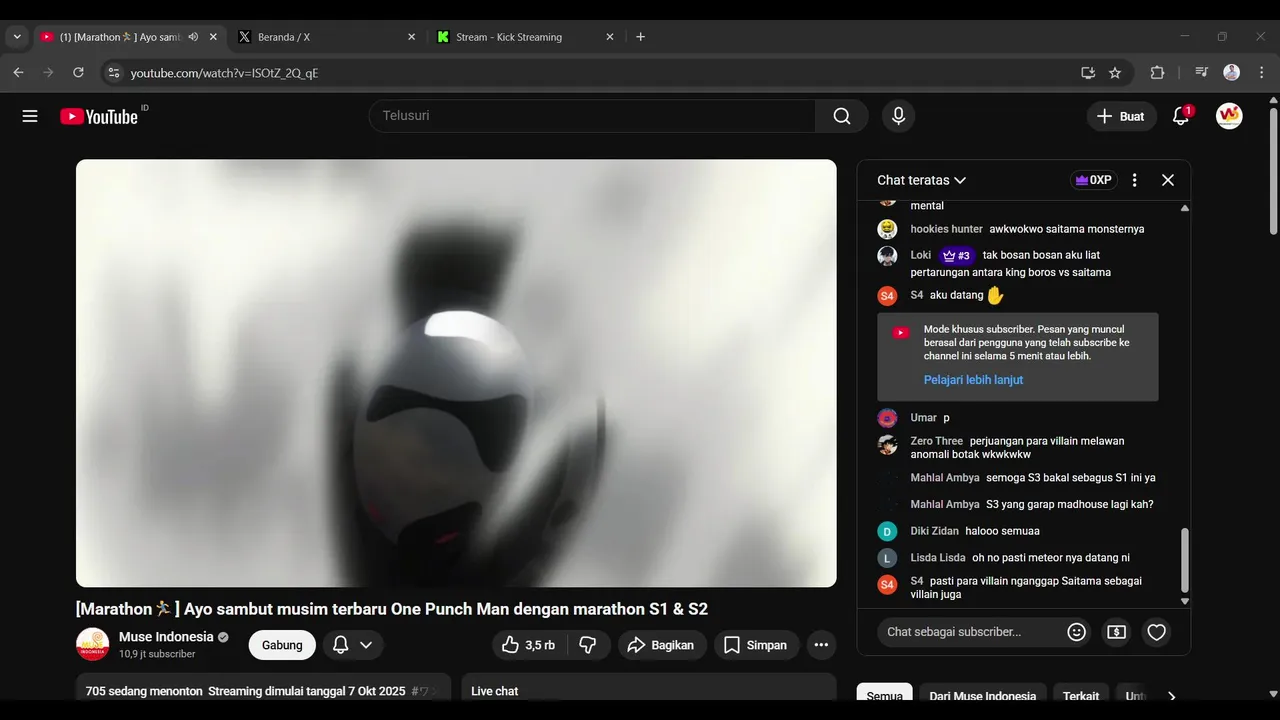Show more filter chips with right arrow
The height and width of the screenshot is (720, 1280).
tap(1172, 696)
